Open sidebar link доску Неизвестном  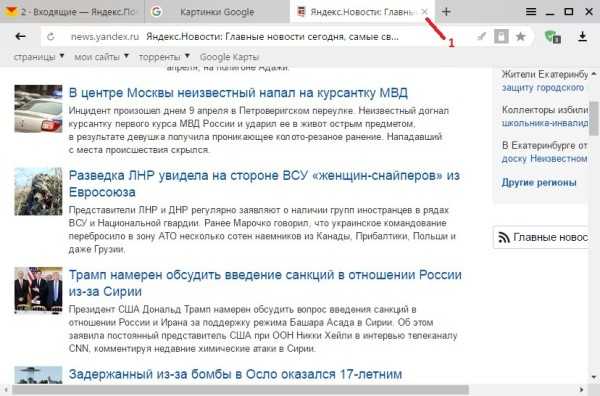pos(544,158)
